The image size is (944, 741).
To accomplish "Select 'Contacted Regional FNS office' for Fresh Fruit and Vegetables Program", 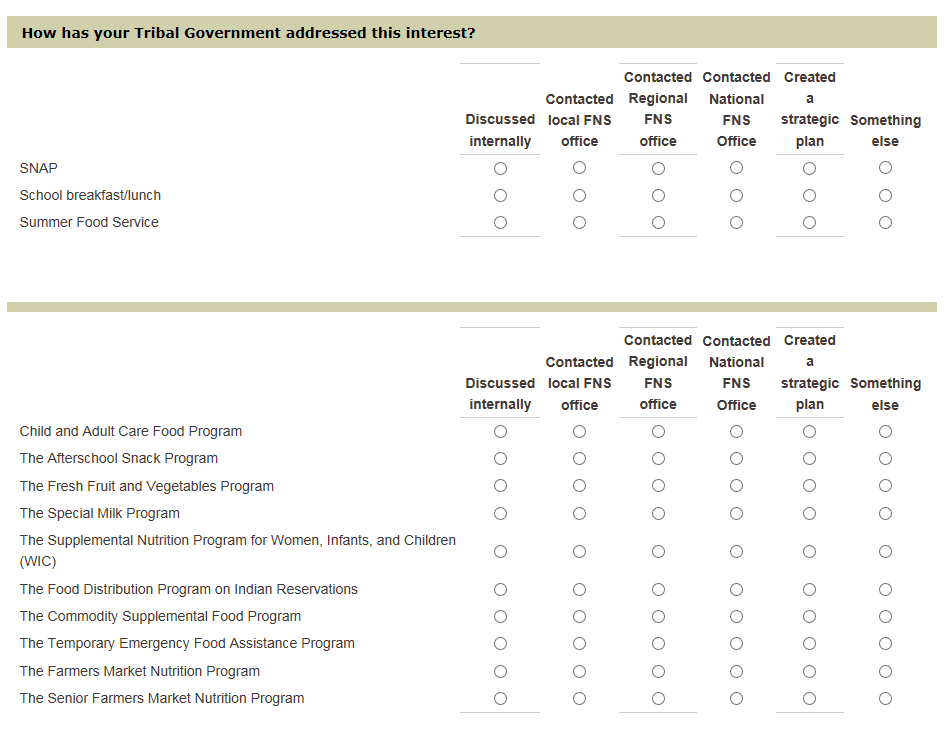I will coord(658,486).
